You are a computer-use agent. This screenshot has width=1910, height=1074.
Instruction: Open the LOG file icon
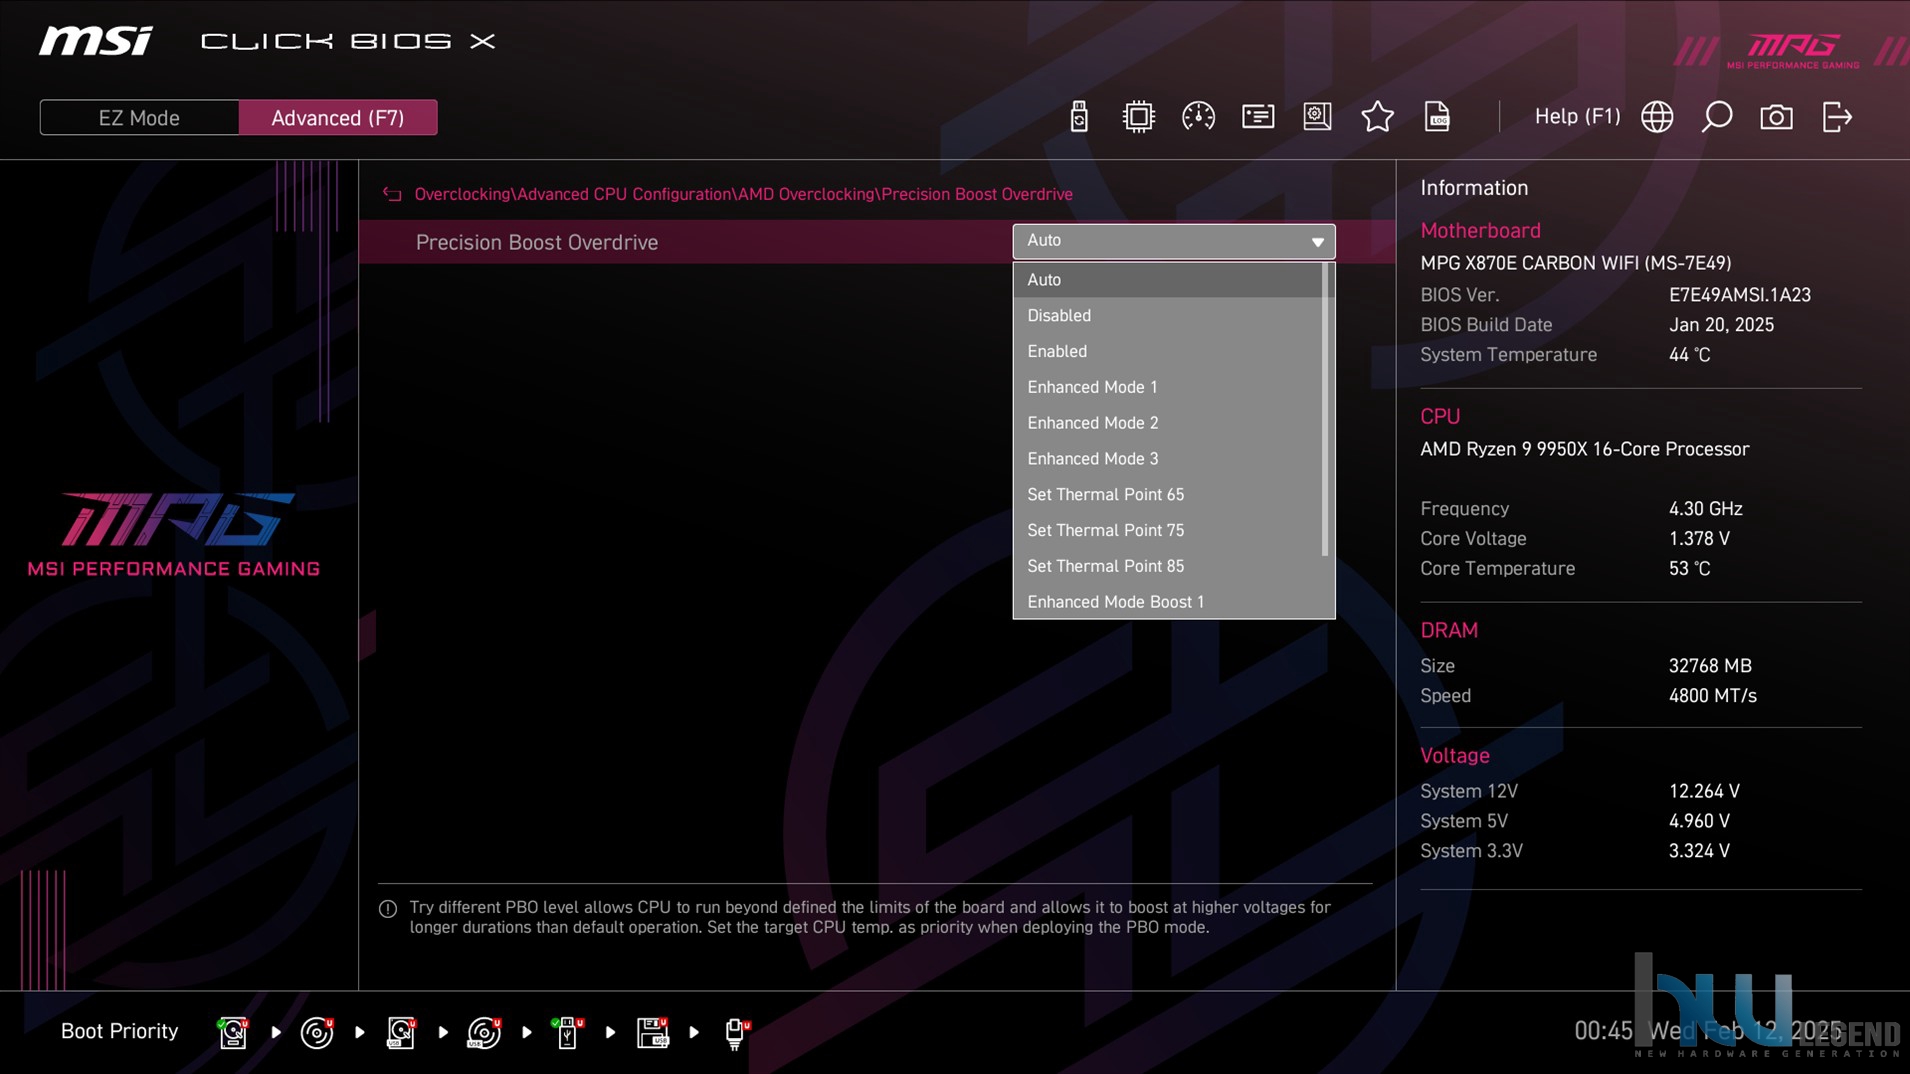[1437, 117]
